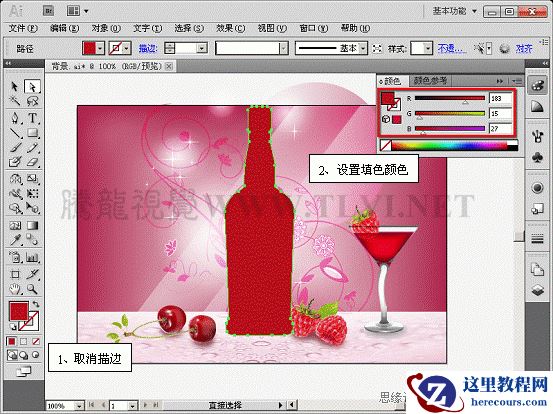Activate the Color fill mode button
This screenshot has height=414, width=553.
pos(12,341)
